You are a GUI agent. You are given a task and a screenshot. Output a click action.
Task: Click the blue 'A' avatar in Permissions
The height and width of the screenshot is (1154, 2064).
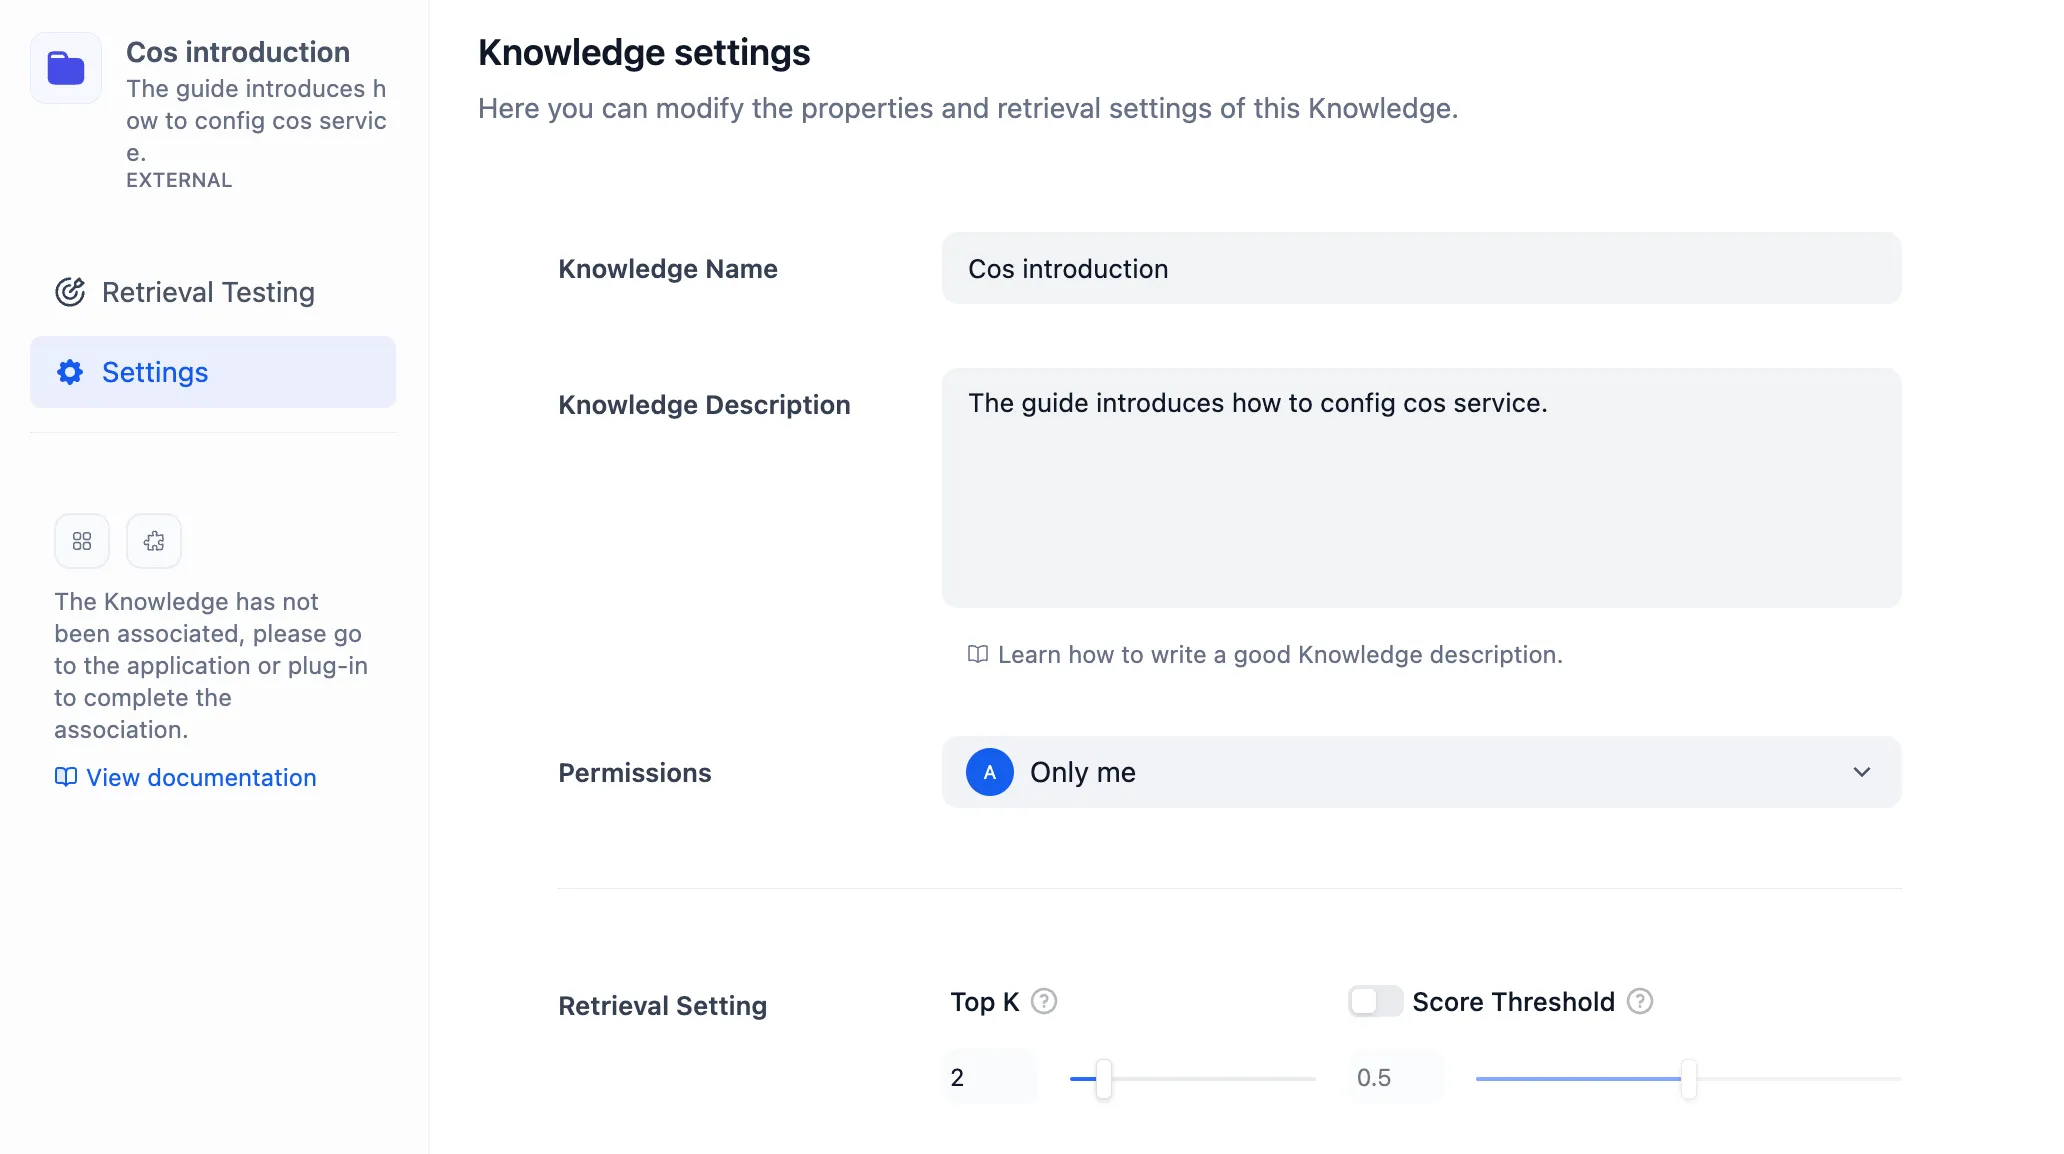(989, 772)
